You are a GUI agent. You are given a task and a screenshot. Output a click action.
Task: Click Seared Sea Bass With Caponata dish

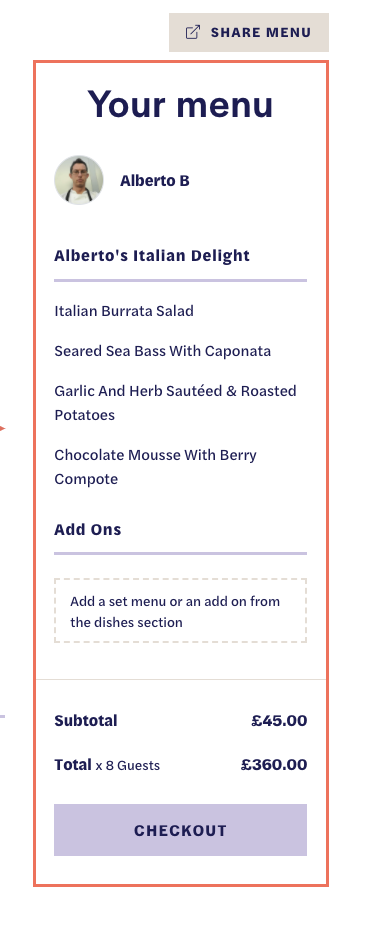point(162,351)
